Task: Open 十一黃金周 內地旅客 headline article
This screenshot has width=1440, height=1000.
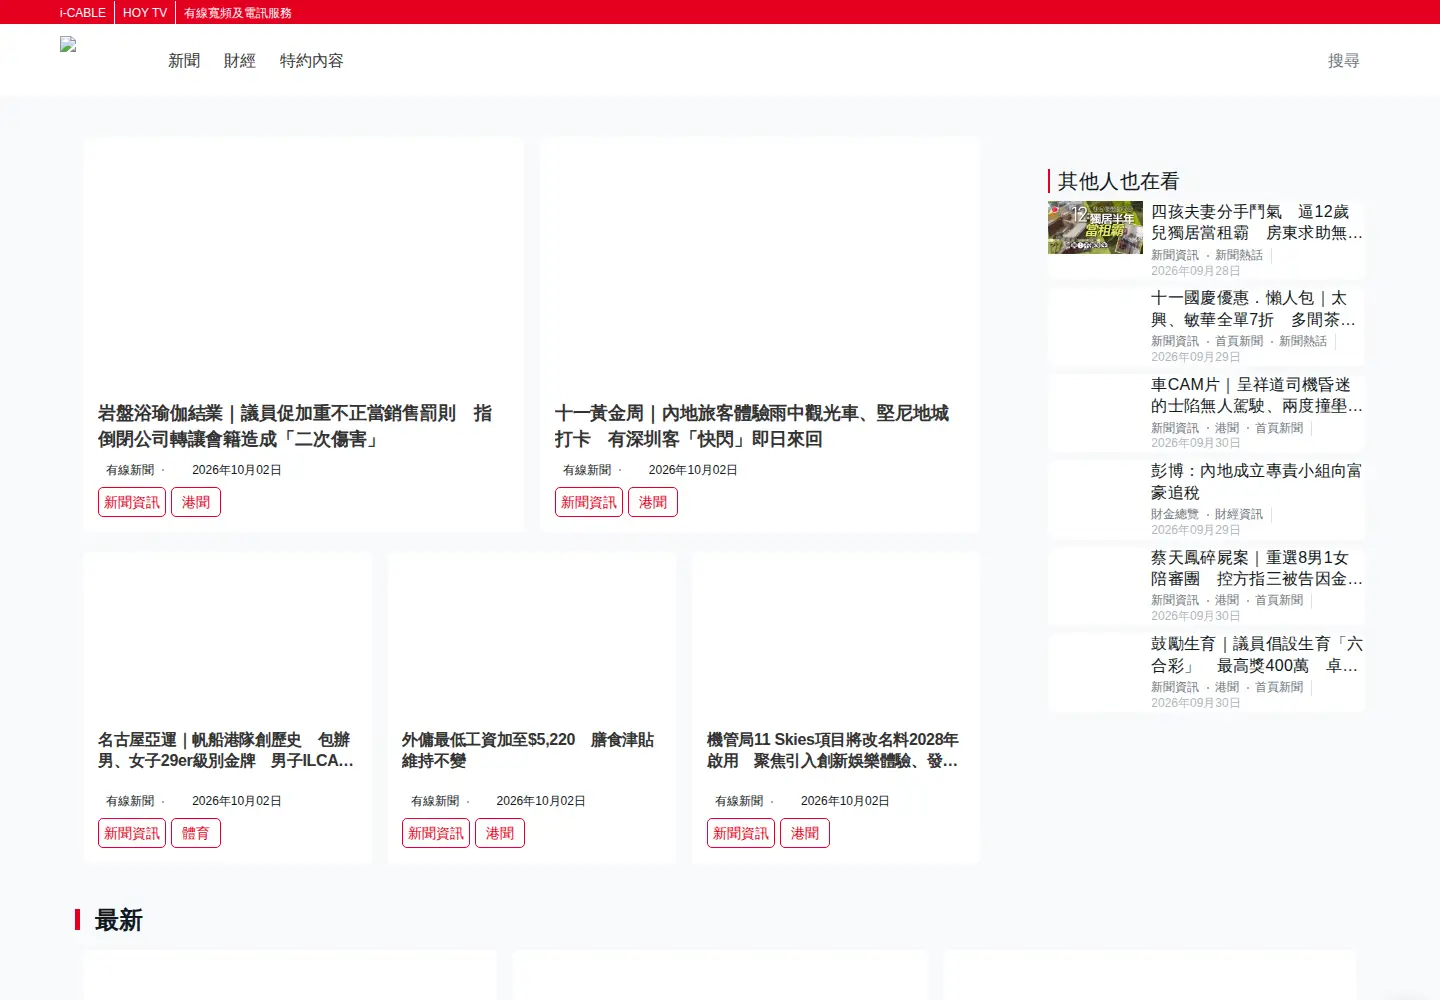Action: coord(752,426)
